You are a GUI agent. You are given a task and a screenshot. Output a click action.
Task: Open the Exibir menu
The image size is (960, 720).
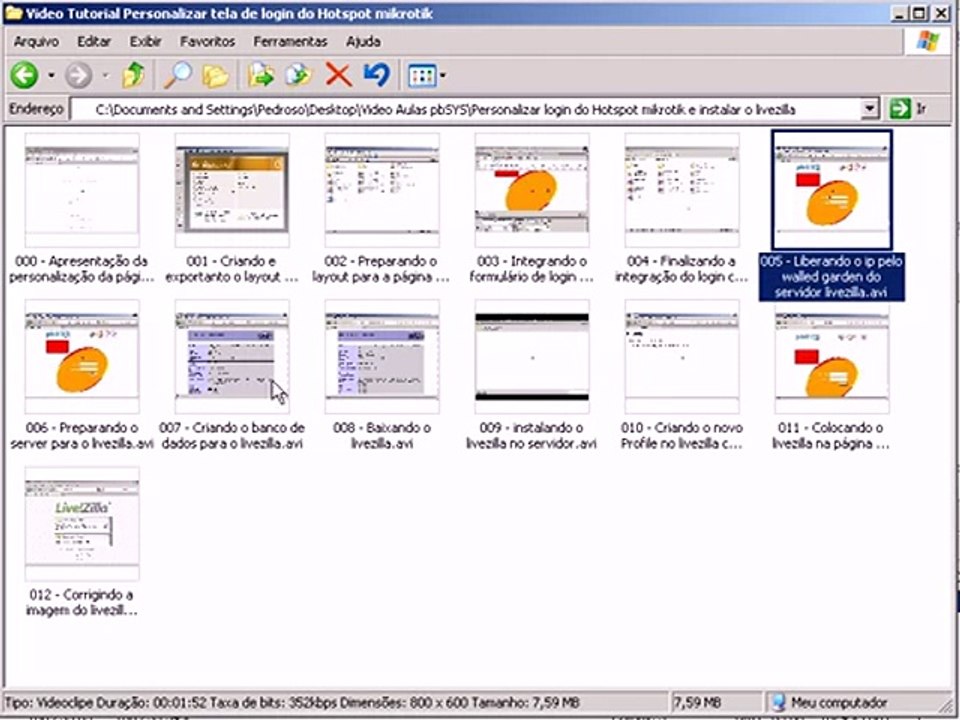coord(145,42)
